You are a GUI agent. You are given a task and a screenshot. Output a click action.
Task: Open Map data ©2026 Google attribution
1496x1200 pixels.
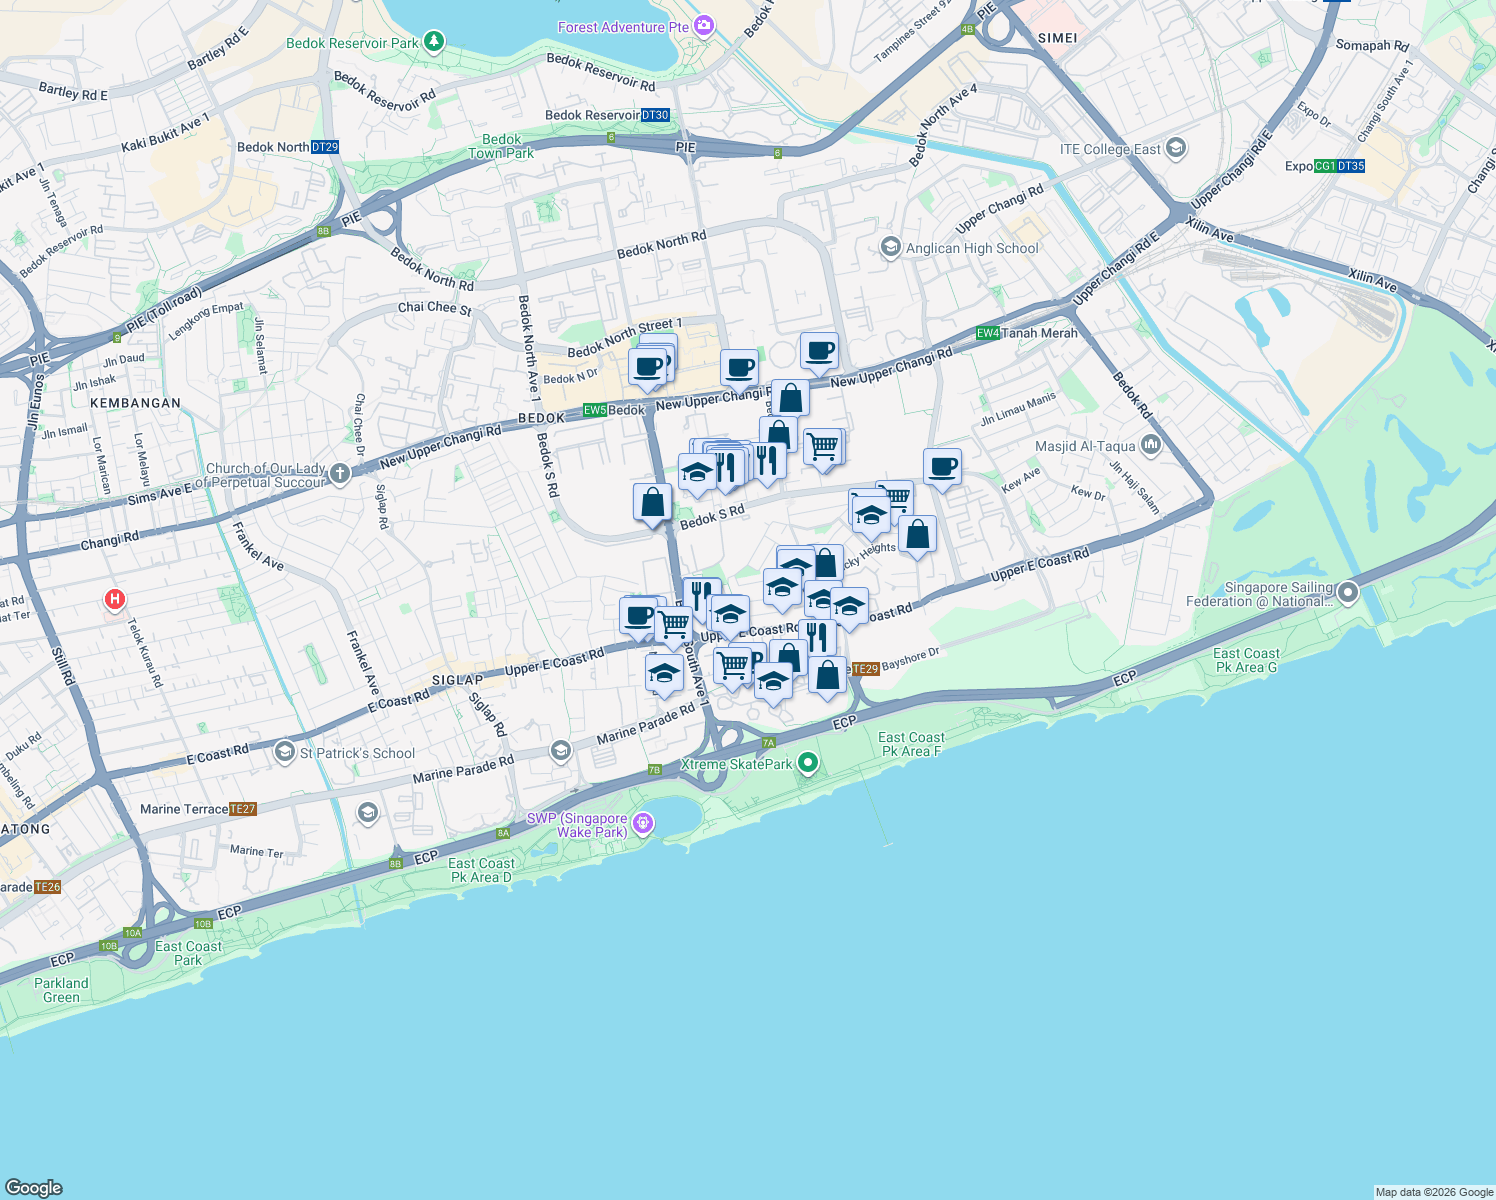1434,1192
